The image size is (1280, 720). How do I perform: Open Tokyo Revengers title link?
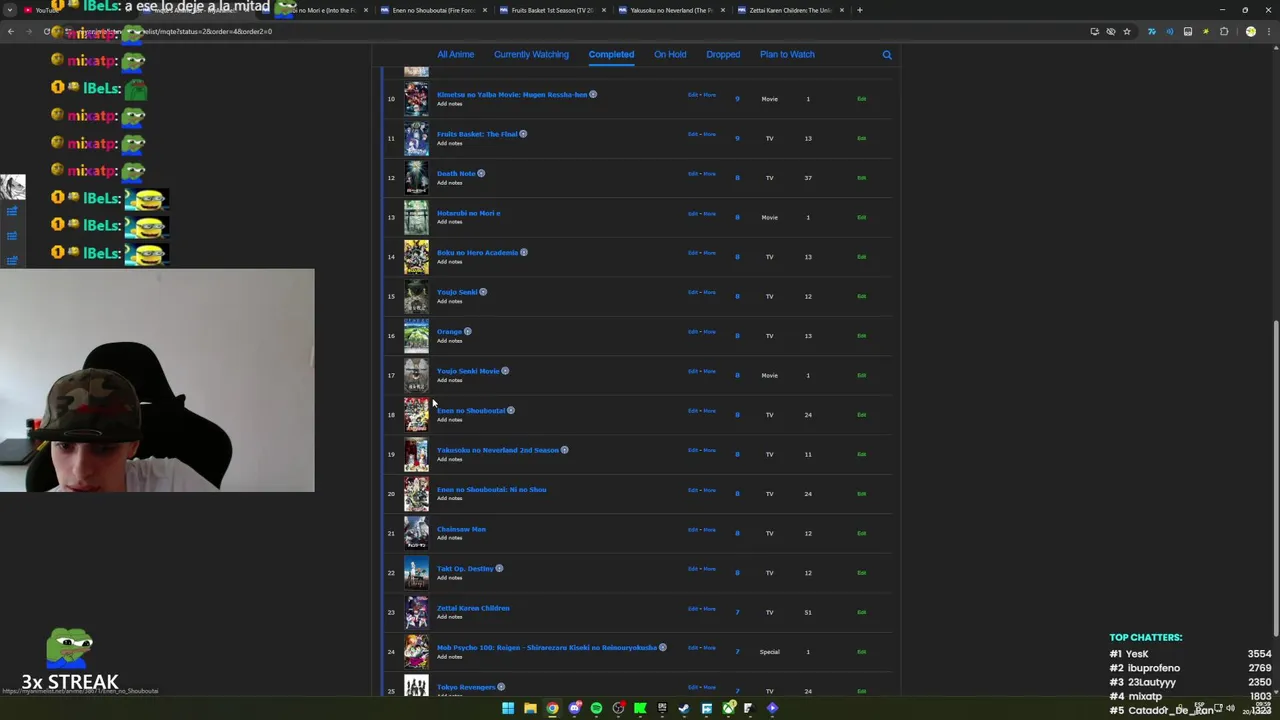[x=466, y=687]
